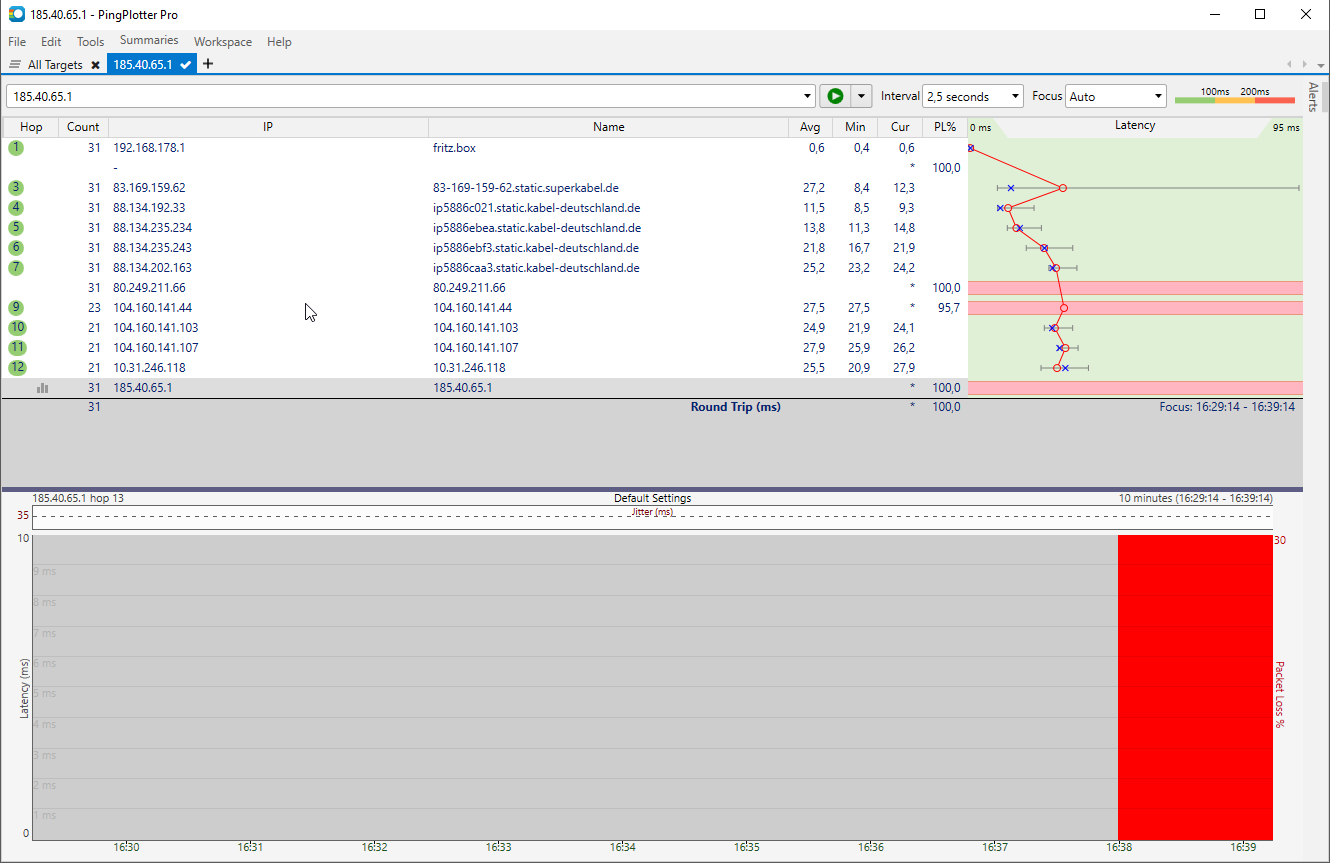Click the PingPlotter app icon in title bar
Screen dimensions: 1330x863
pyautogui.click(x=16, y=14)
